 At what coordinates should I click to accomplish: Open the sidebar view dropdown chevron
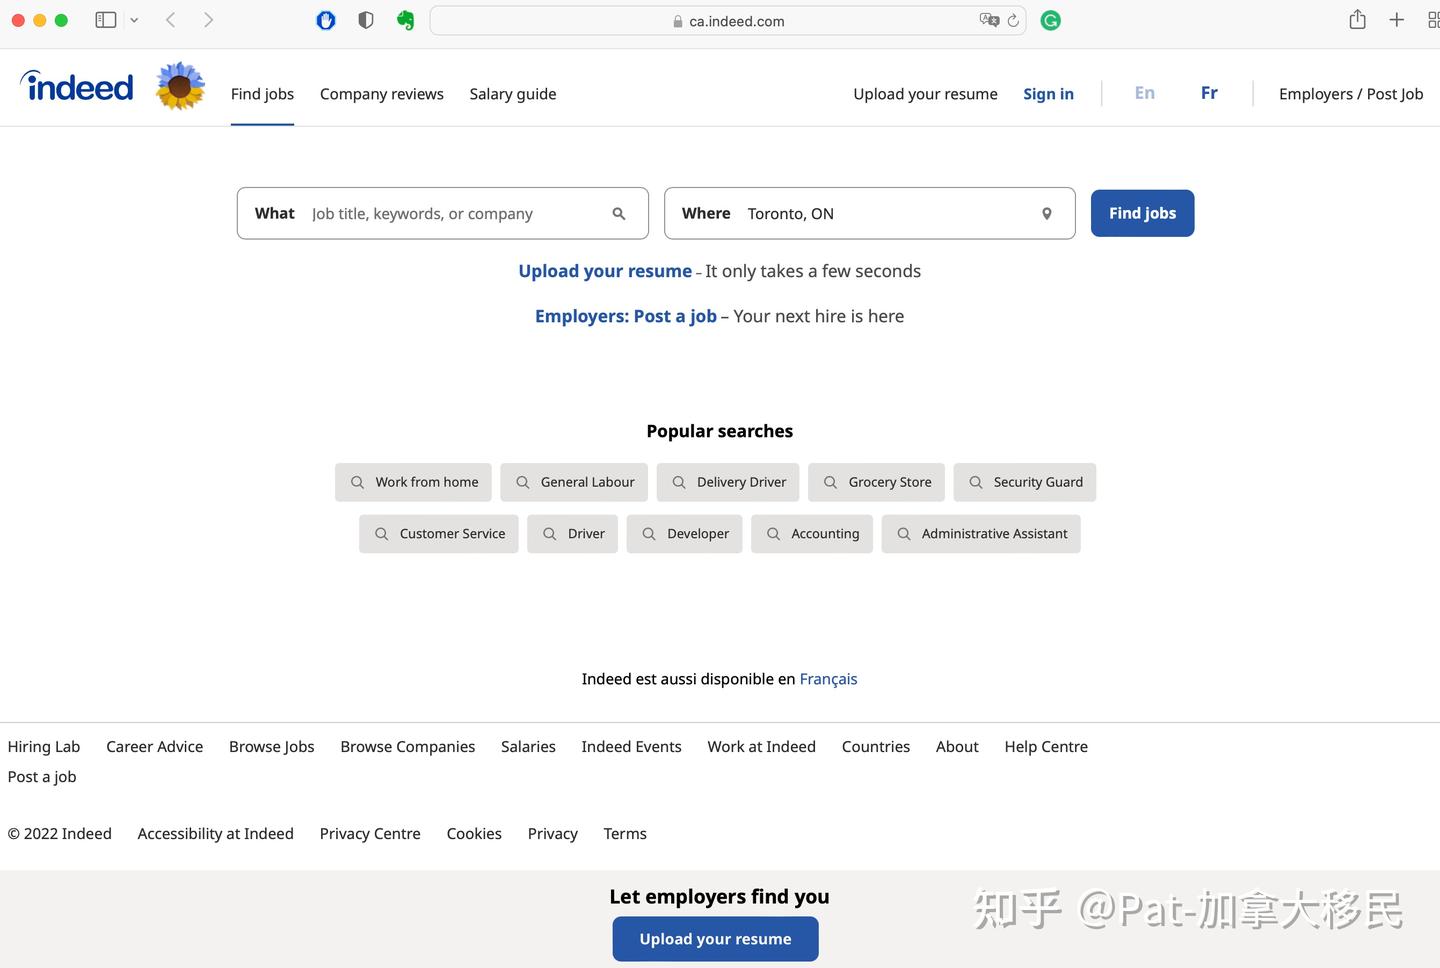point(135,19)
